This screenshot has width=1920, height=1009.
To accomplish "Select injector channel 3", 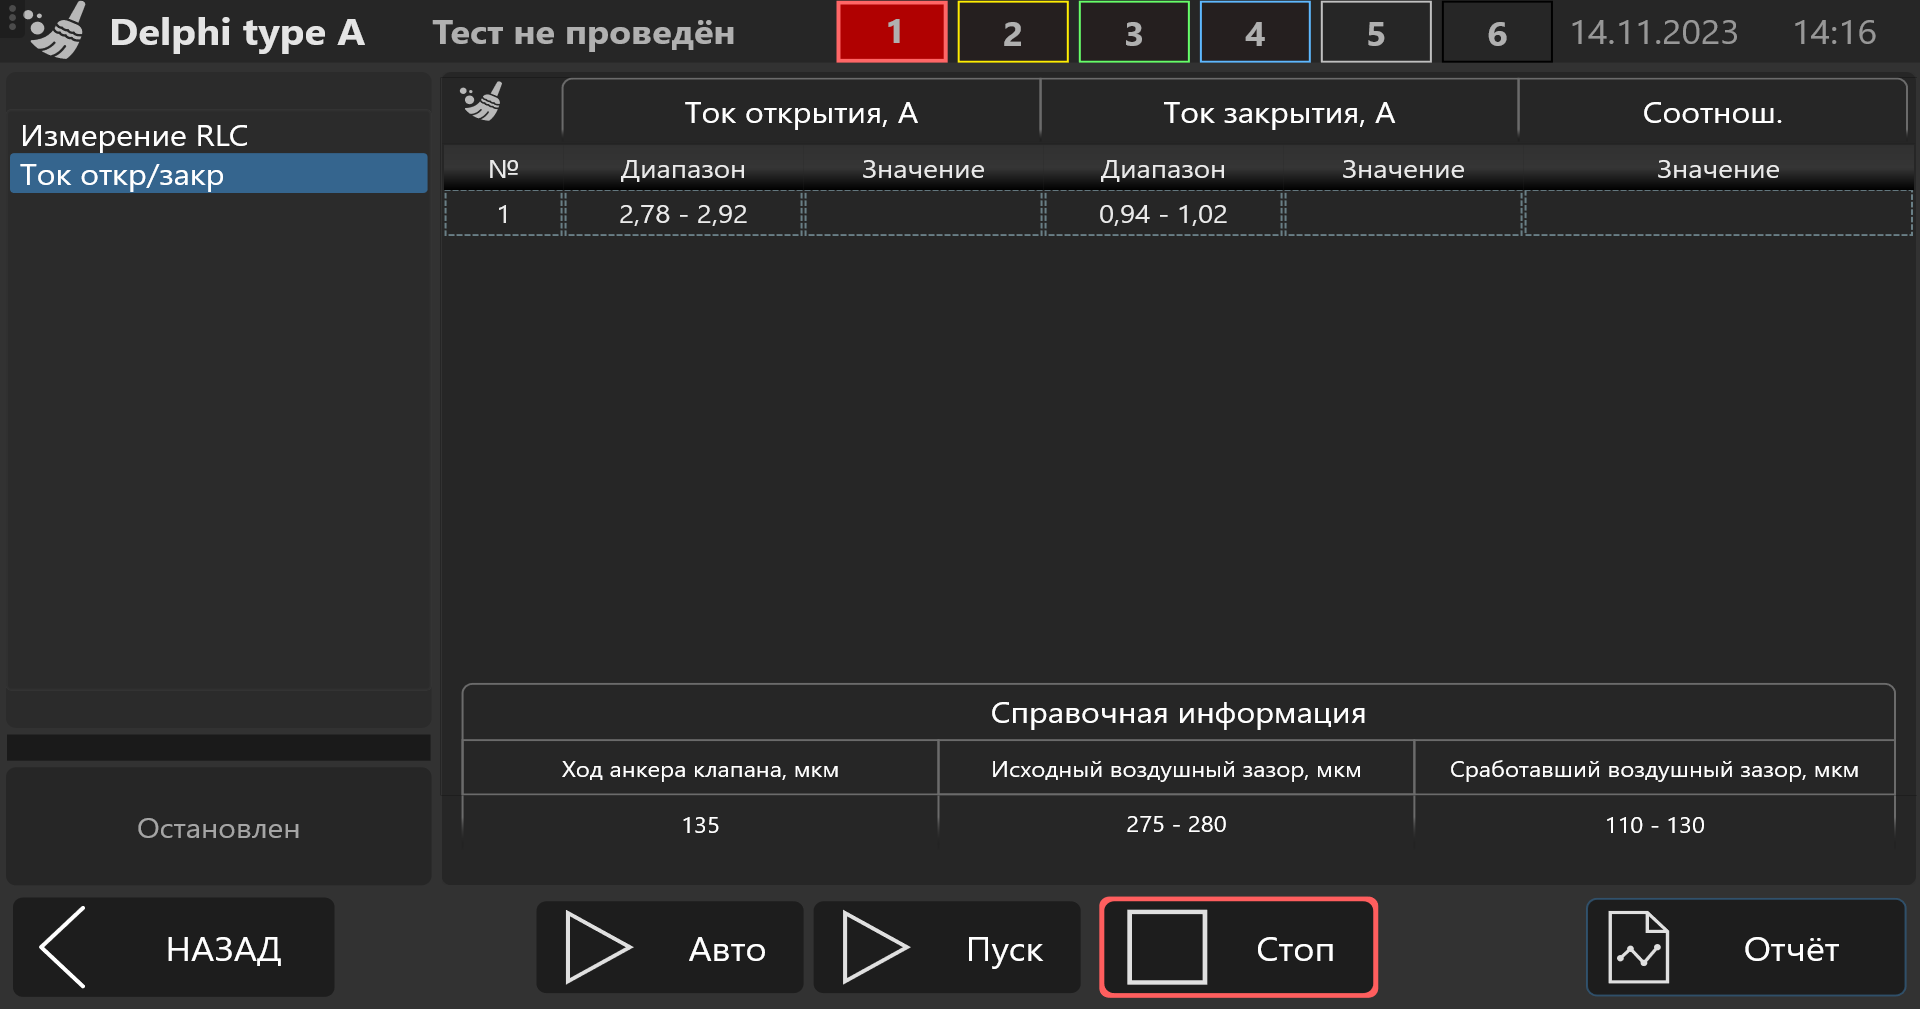I will tap(1134, 32).
